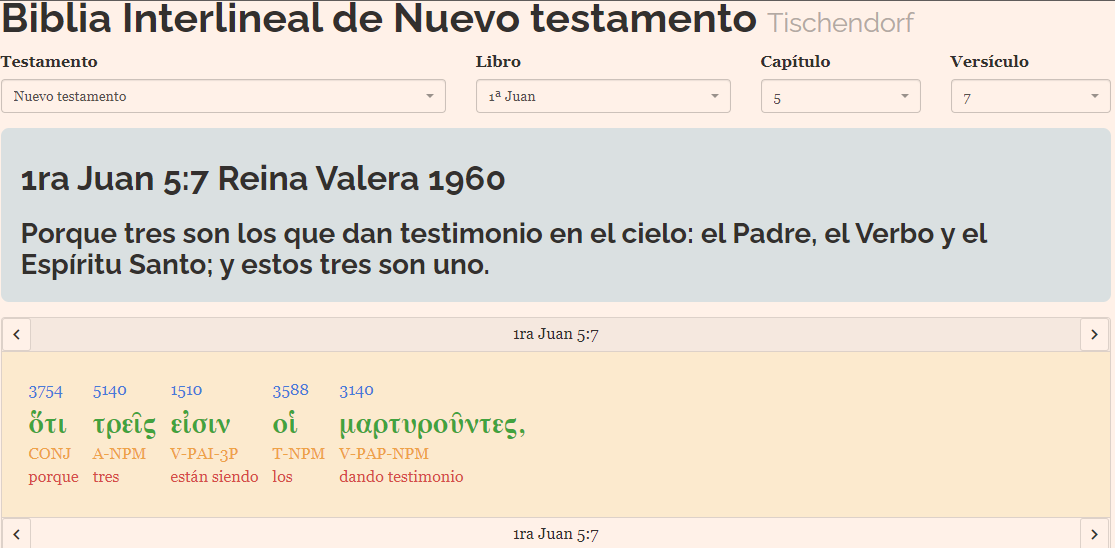Viewport: 1115px width, 548px height.
Task: Click the V-PAP-NPM morphology tag
Action: (384, 453)
